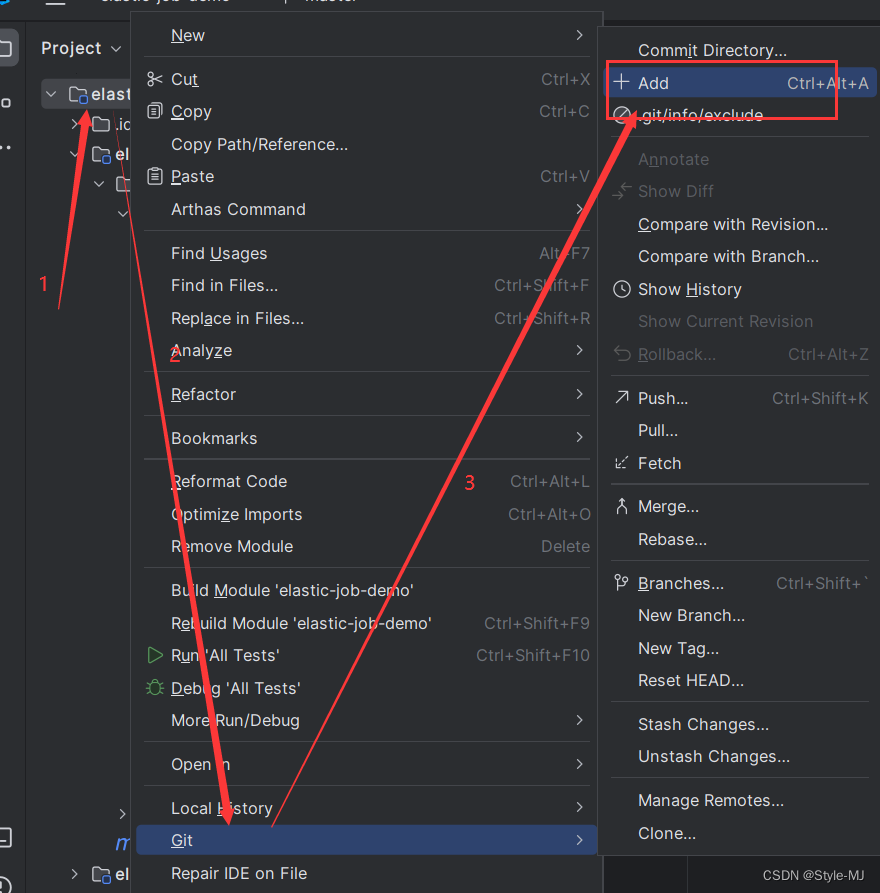Choose Commit Directory...
Viewport: 880px width, 893px height.
[740, 50]
